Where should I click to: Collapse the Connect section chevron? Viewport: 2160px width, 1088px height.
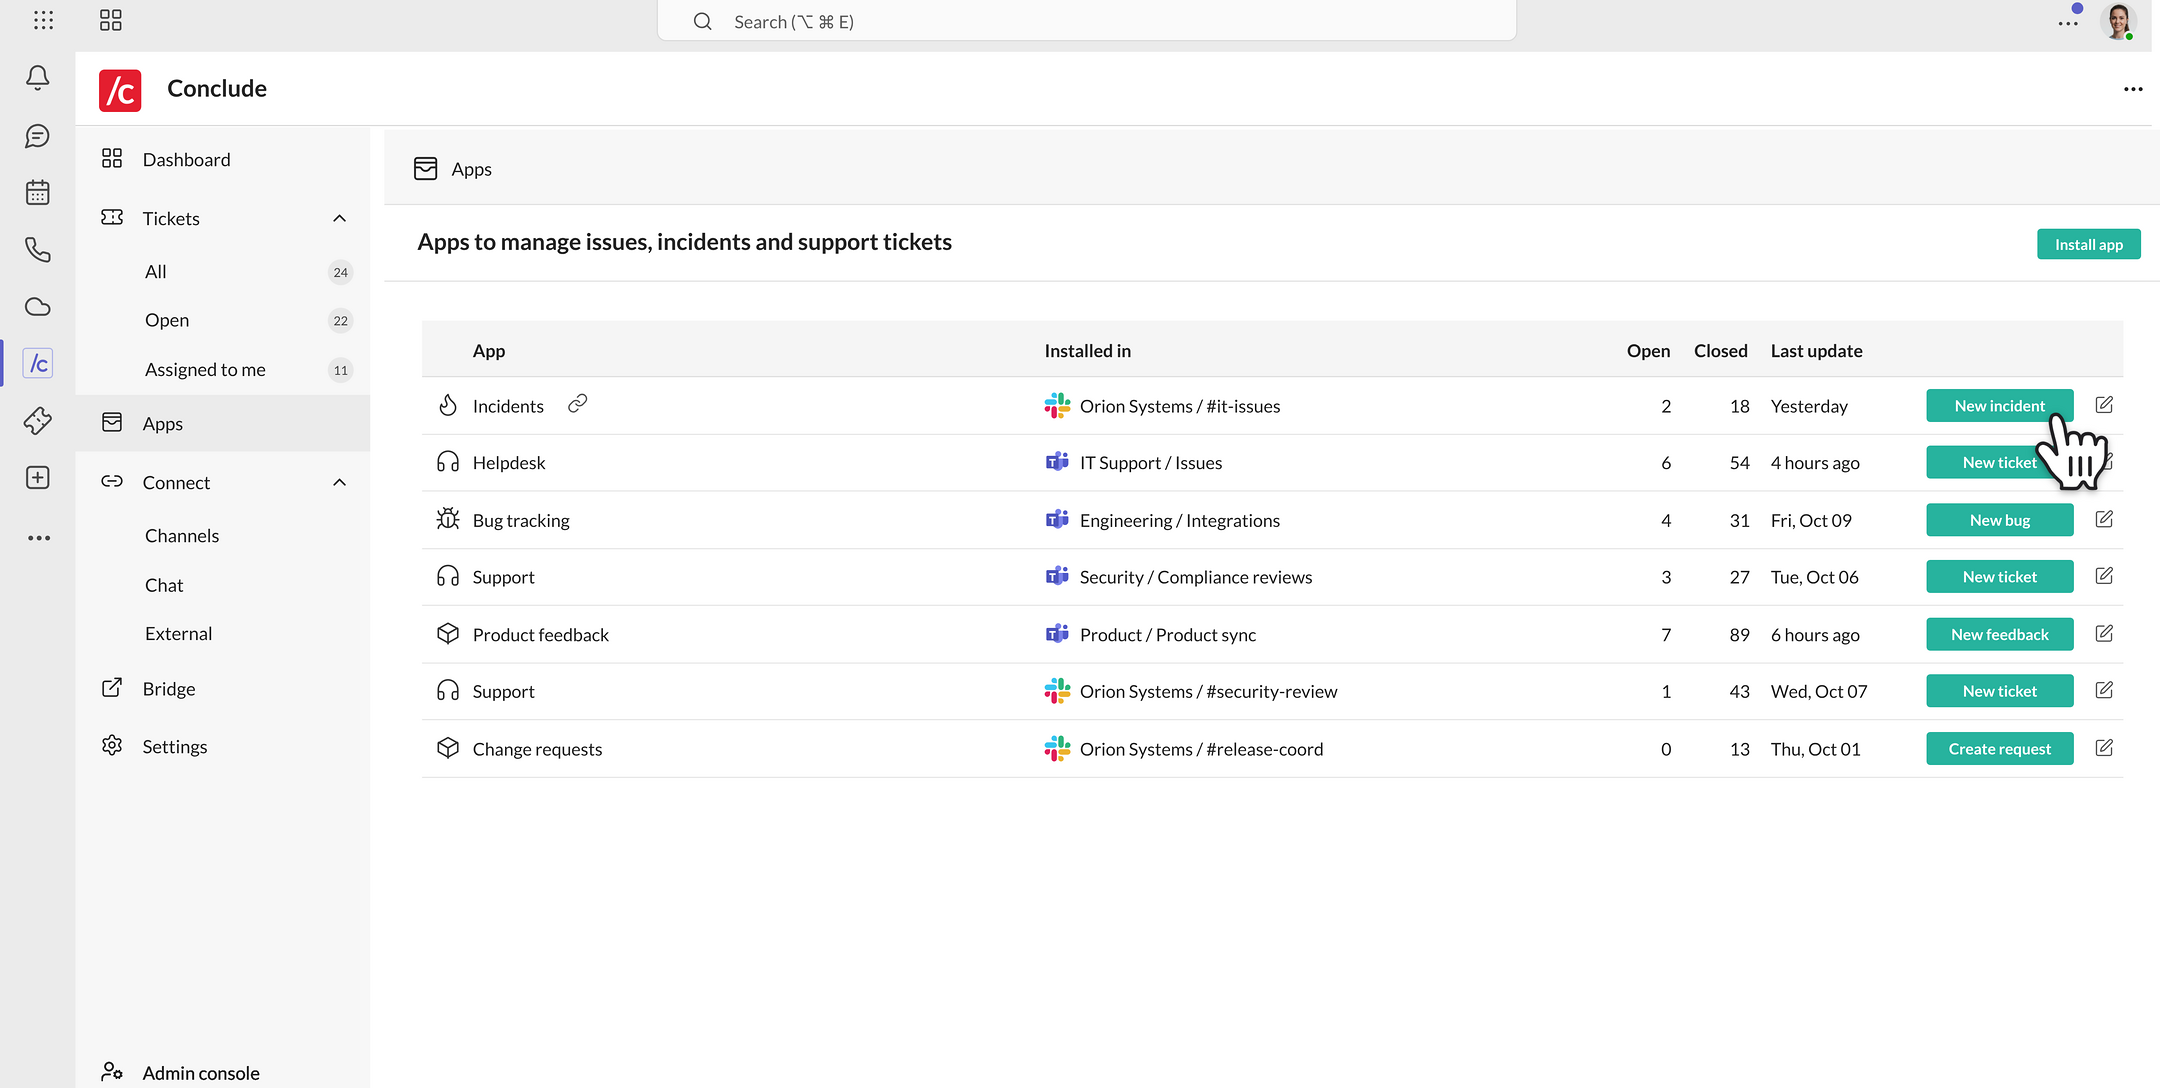coord(340,483)
